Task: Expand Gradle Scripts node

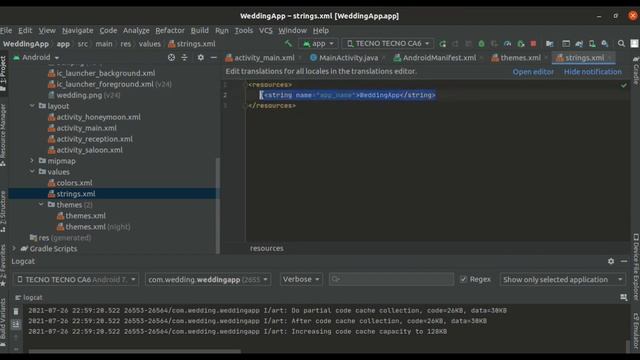Action: coord(14,249)
